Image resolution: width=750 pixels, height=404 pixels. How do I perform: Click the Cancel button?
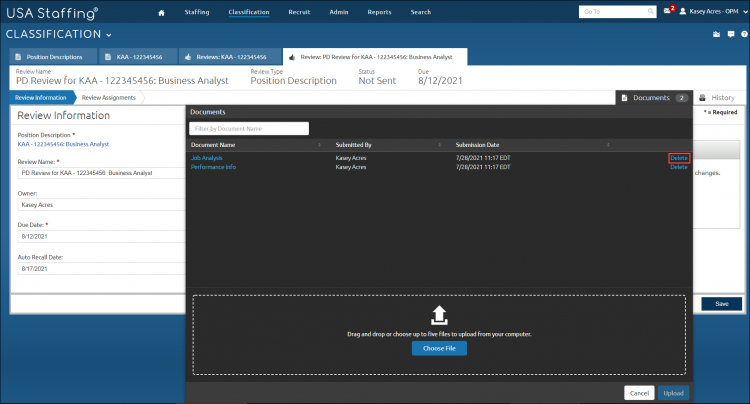[x=639, y=393]
